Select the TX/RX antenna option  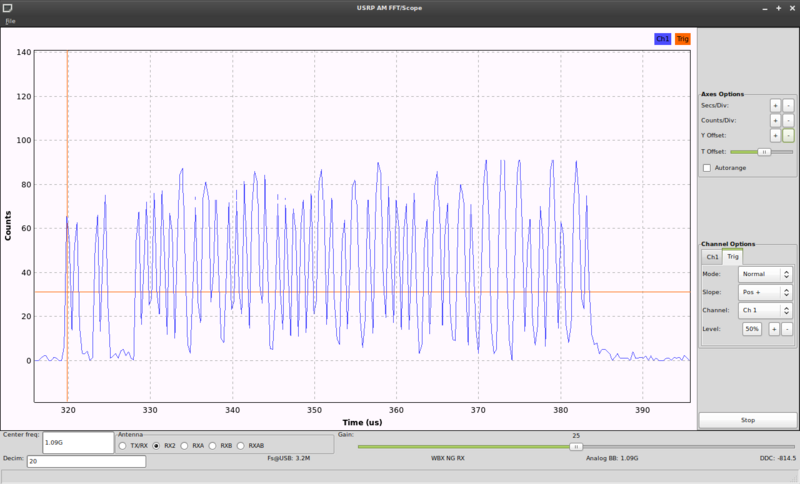click(123, 446)
